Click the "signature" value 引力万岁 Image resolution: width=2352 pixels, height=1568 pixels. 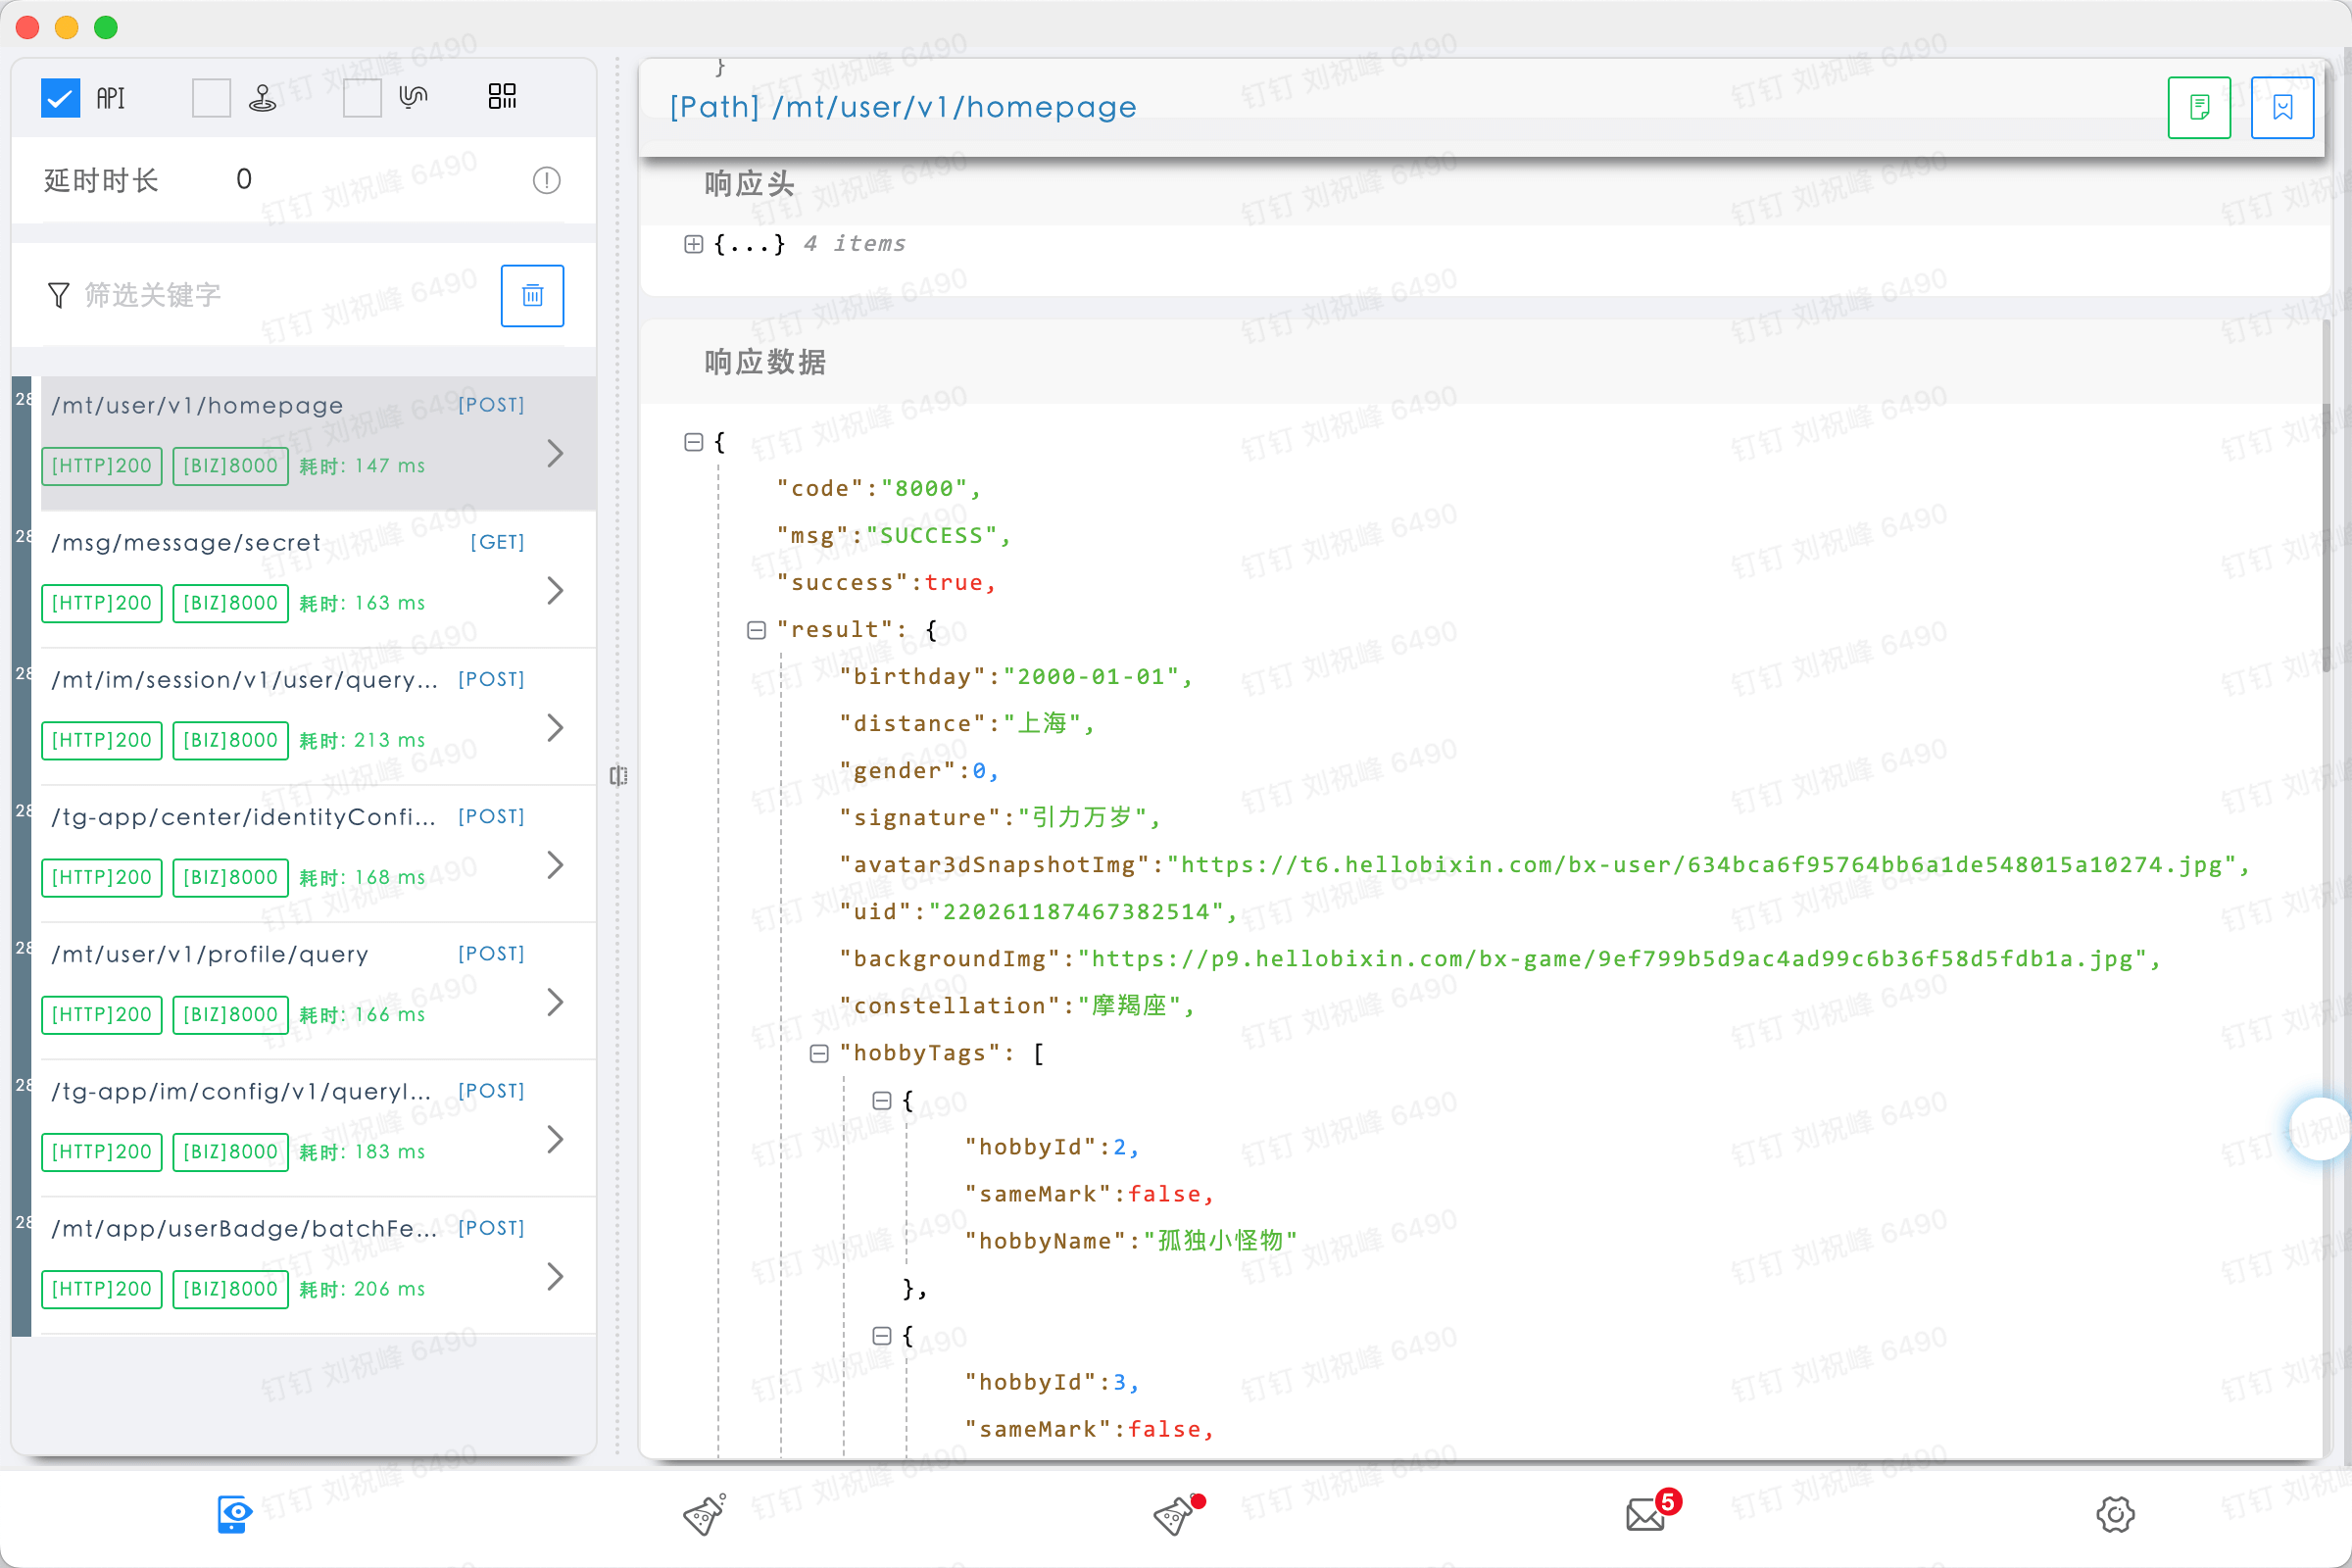pyautogui.click(x=1082, y=818)
